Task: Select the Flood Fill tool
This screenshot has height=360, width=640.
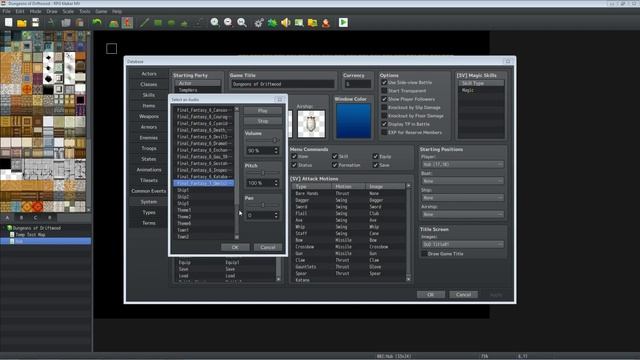Action: coord(184,22)
